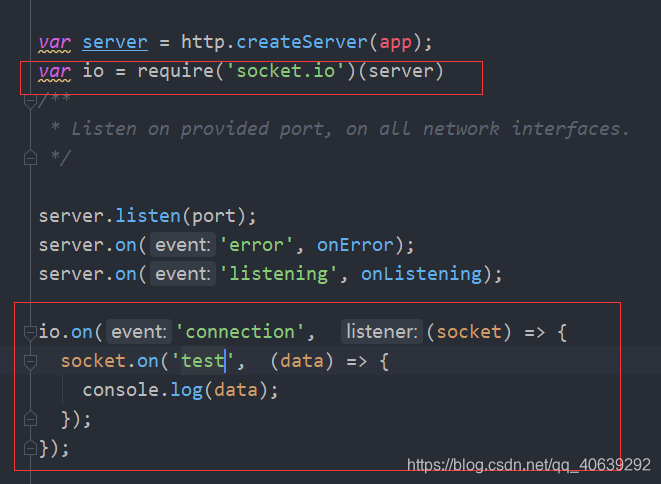This screenshot has width=661, height=484.
Task: Click the 'event:' hint before 'error'
Action: click(183, 245)
